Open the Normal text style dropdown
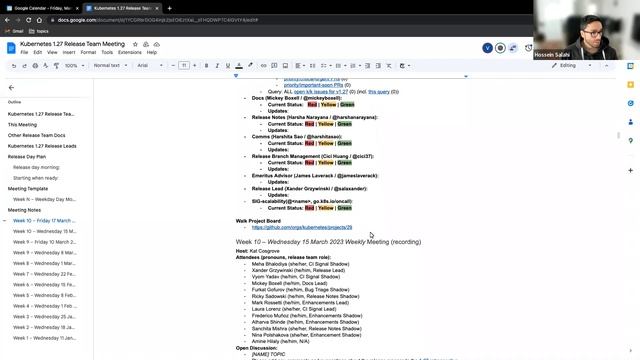Viewport: 640px width, 360px height. [110, 66]
